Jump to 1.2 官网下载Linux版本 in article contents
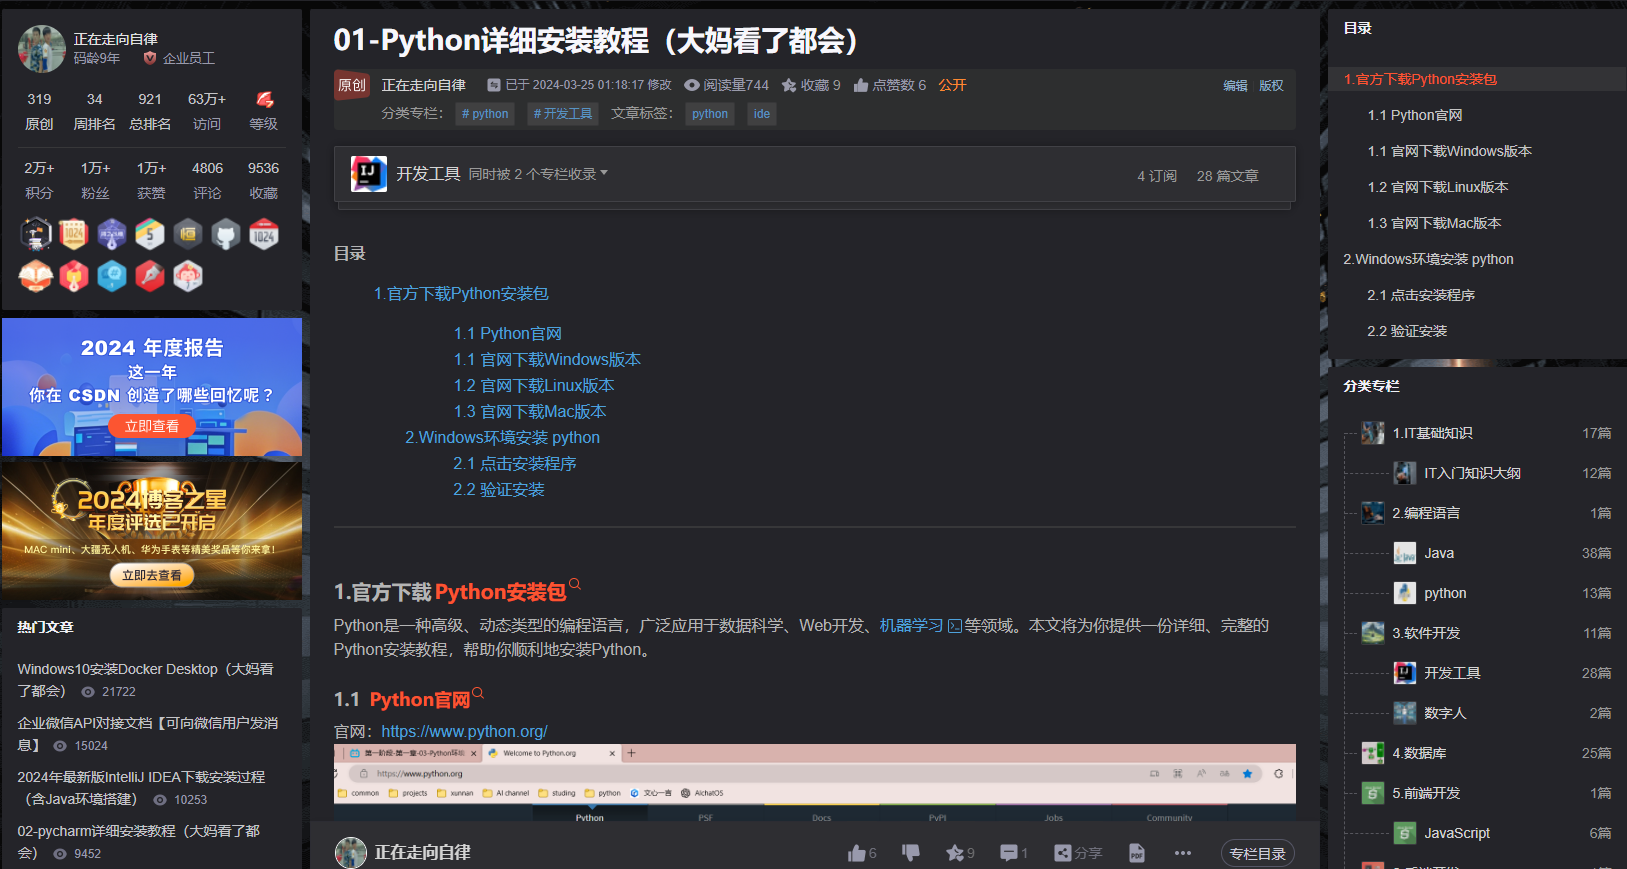The width and height of the screenshot is (1627, 869). click(534, 385)
